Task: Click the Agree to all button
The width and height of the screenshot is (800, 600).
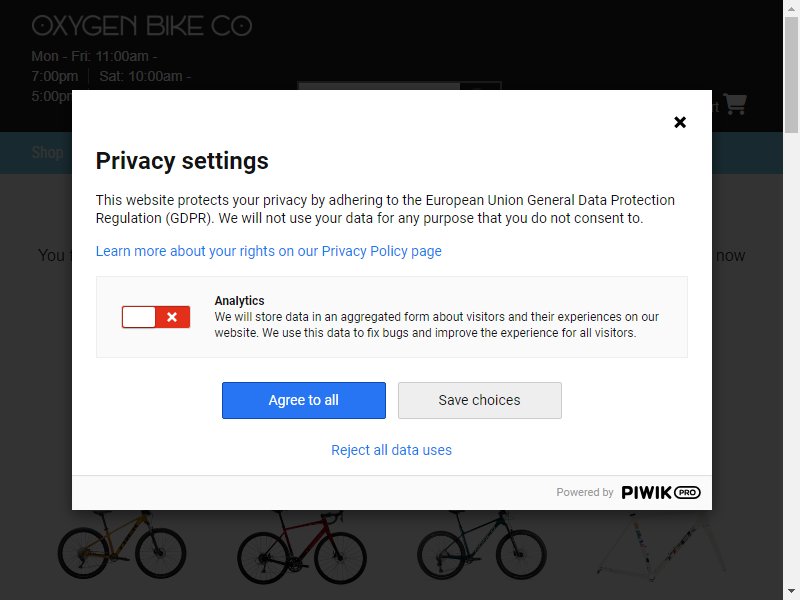Action: click(x=304, y=401)
